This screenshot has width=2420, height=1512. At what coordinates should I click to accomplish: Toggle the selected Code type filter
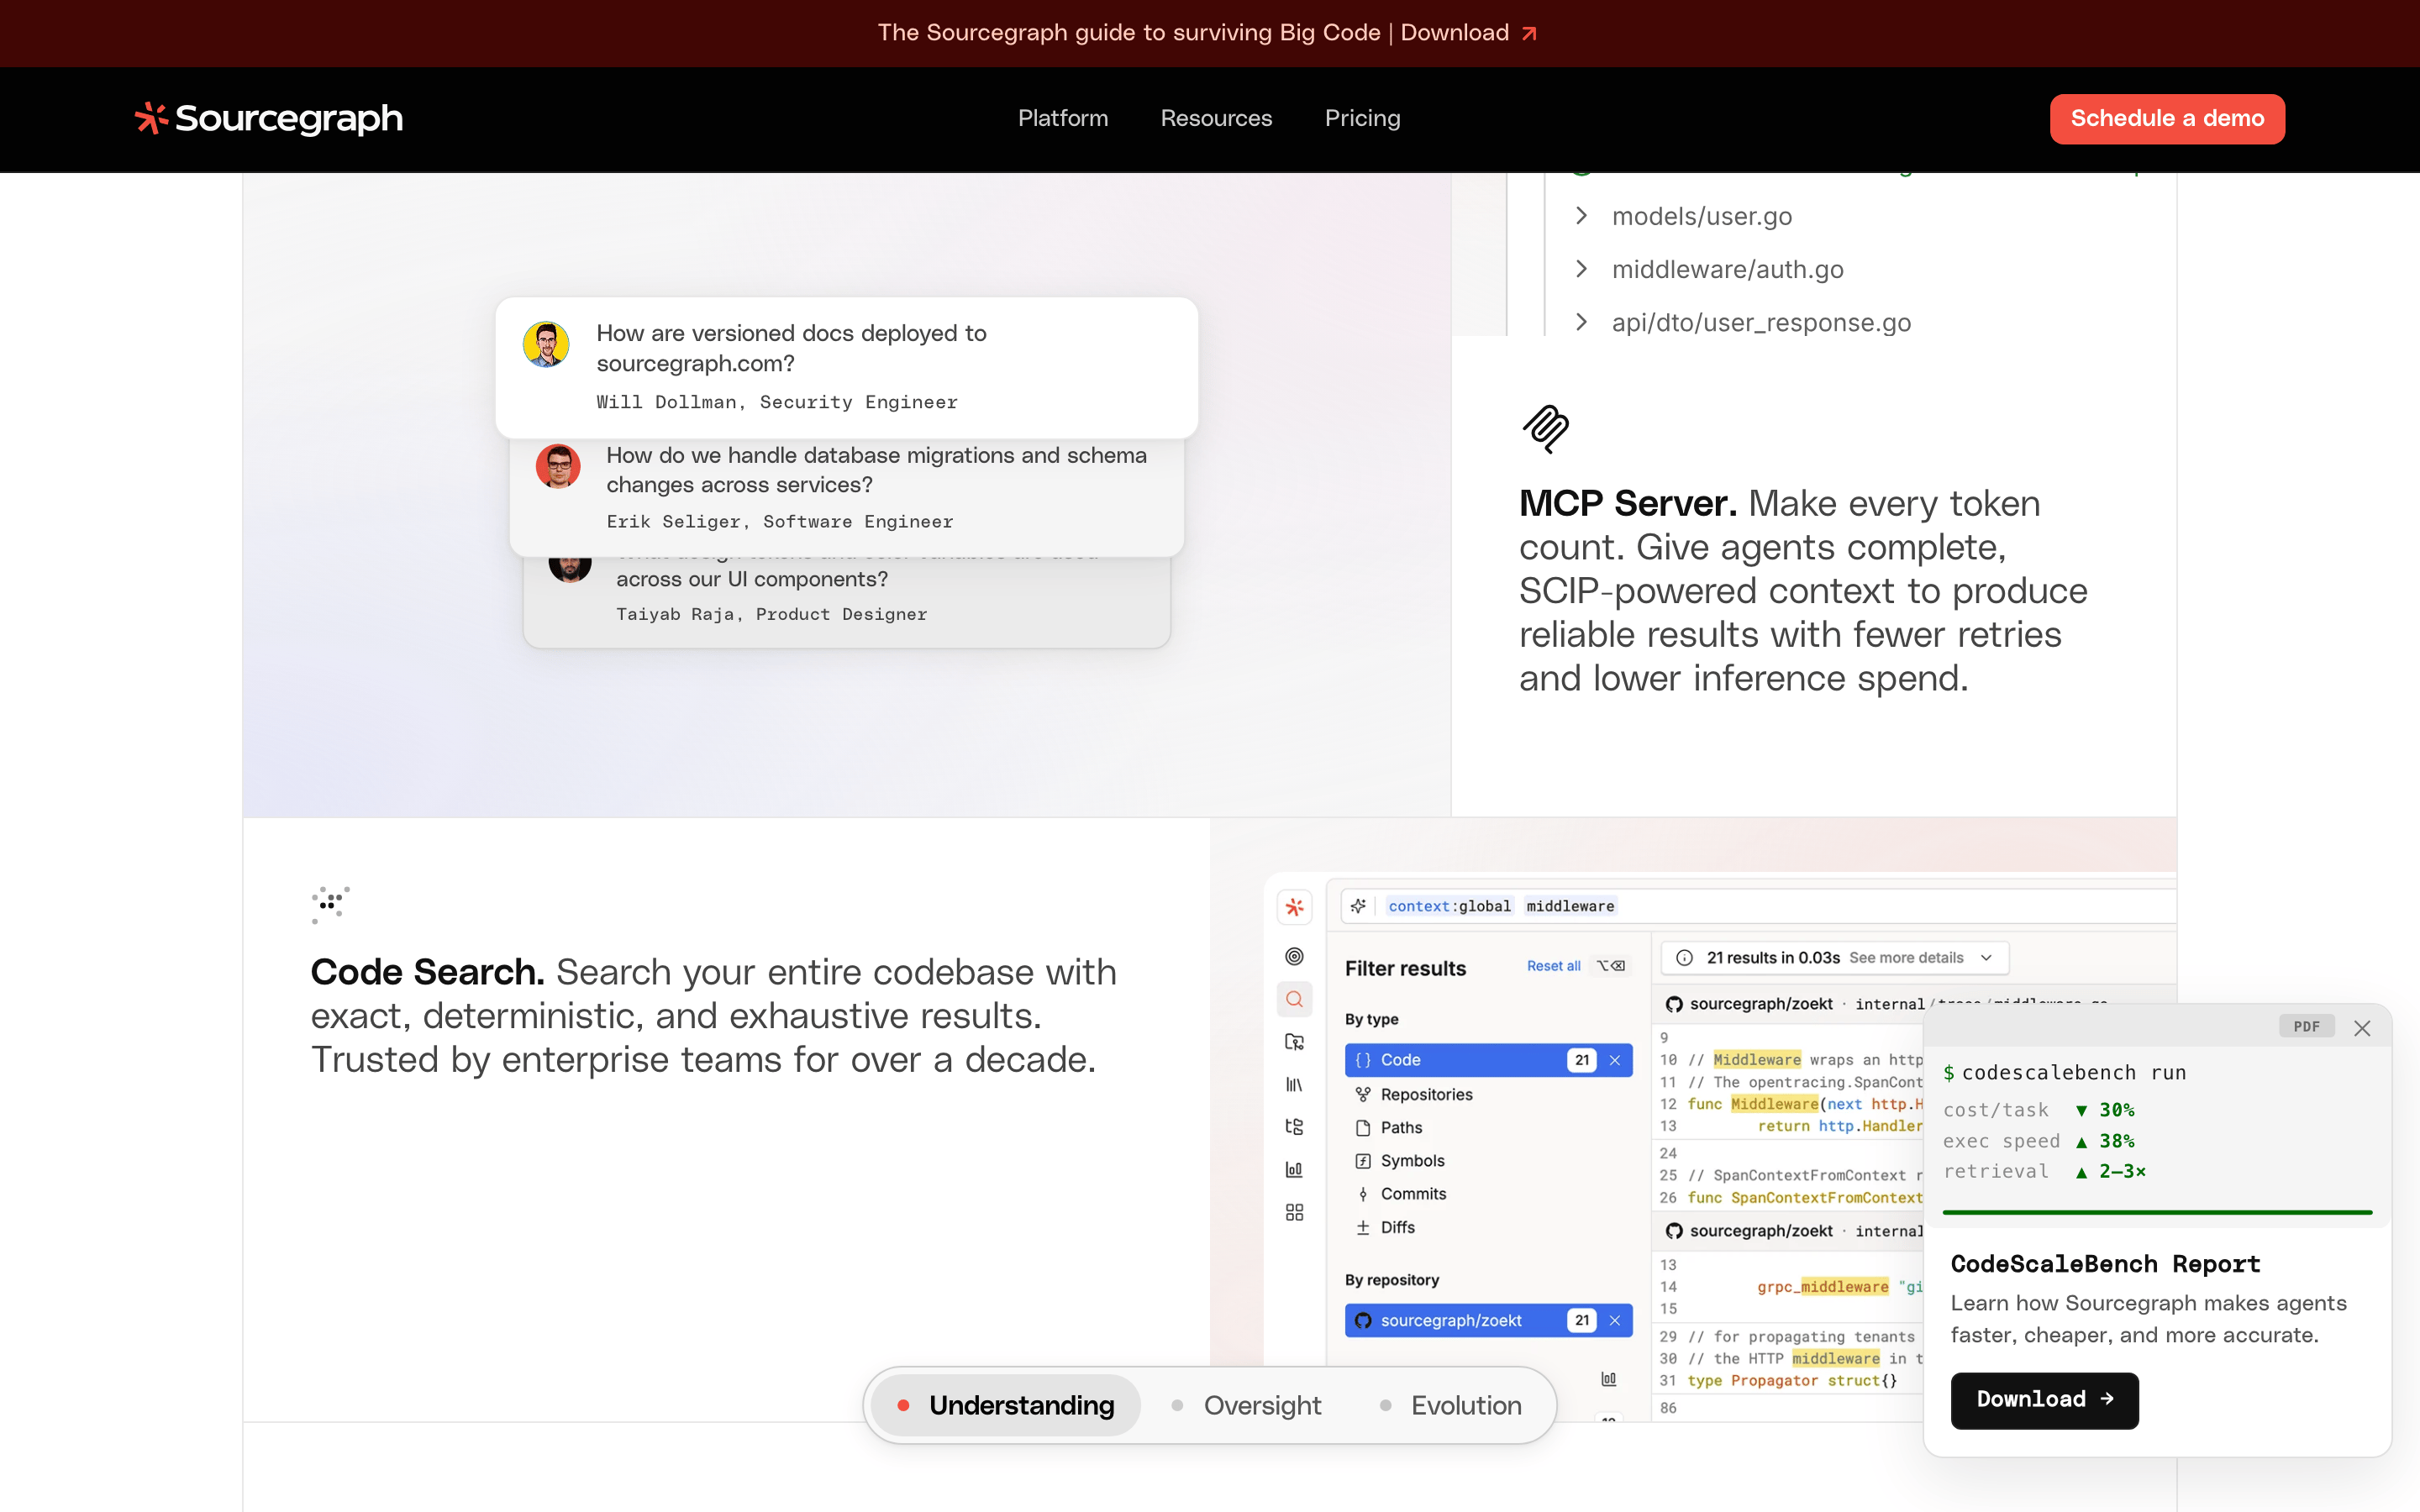(x=1488, y=1060)
